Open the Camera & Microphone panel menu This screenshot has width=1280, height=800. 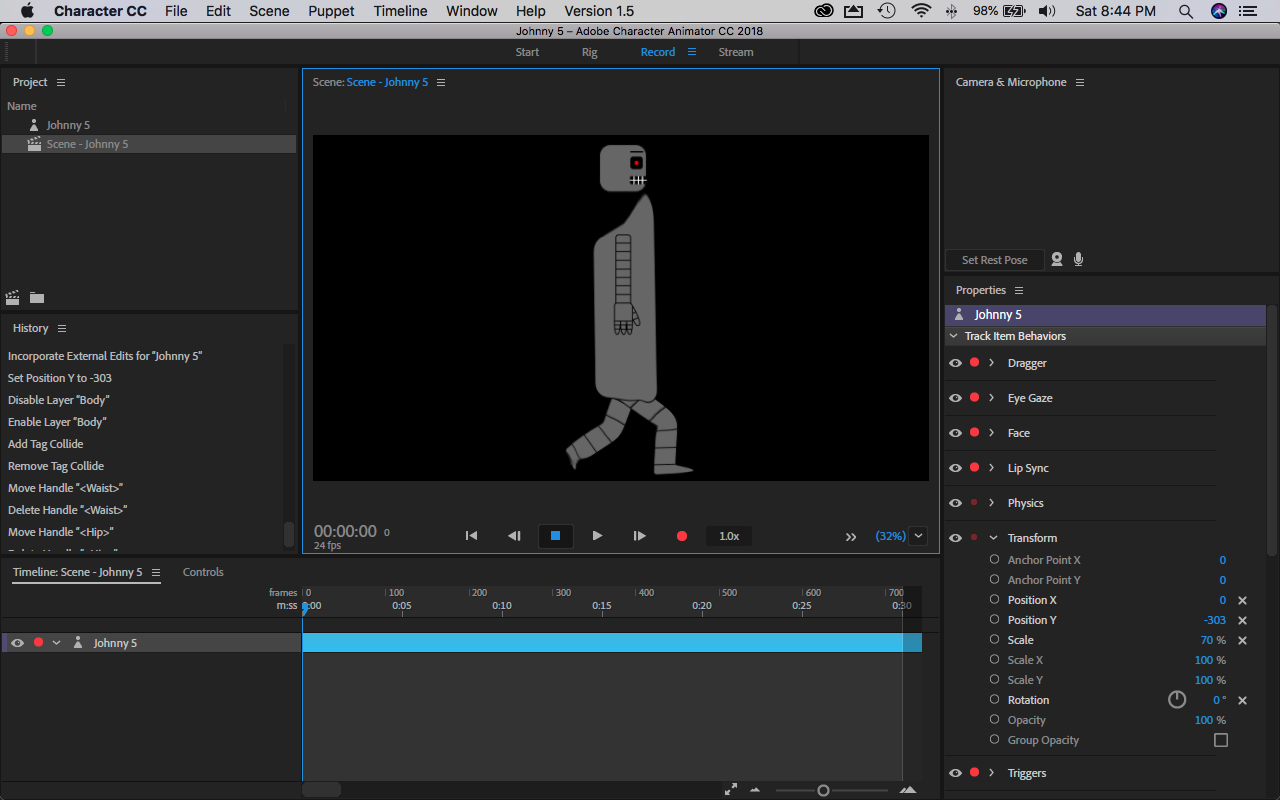[x=1080, y=82]
